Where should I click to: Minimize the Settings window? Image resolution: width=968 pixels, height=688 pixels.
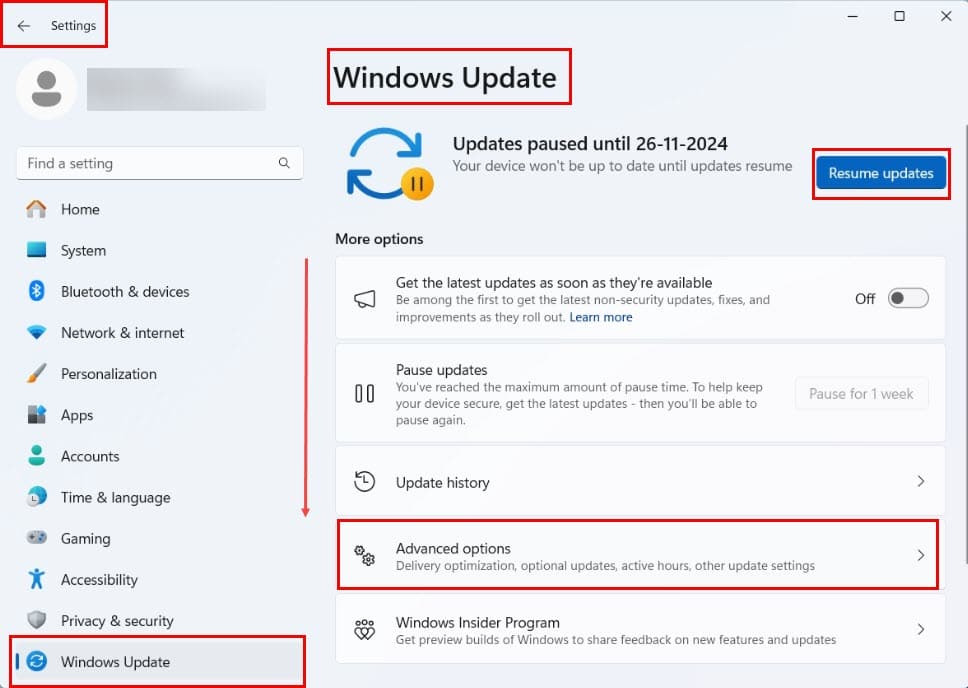pyautogui.click(x=853, y=16)
